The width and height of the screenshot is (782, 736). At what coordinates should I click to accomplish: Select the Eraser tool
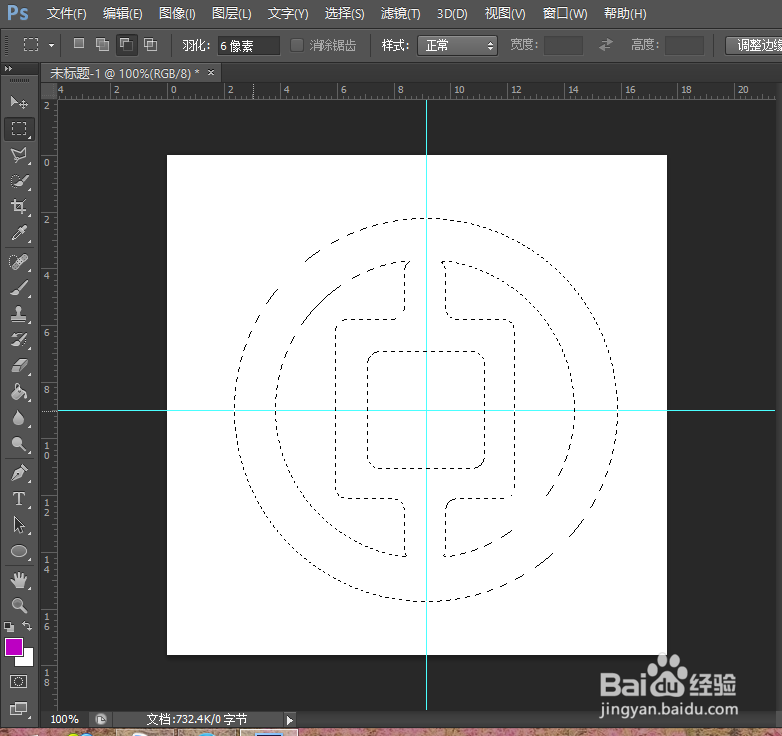click(19, 366)
